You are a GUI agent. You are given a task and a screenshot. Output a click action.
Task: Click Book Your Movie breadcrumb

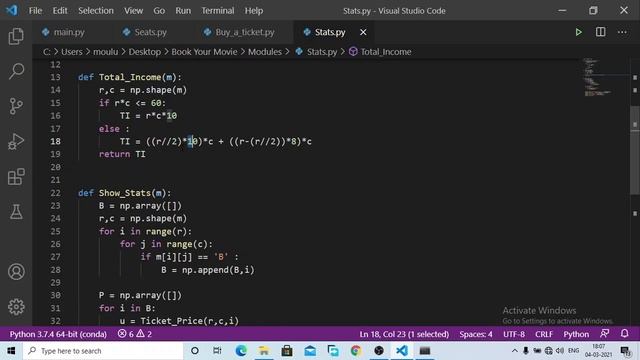tap(204, 52)
